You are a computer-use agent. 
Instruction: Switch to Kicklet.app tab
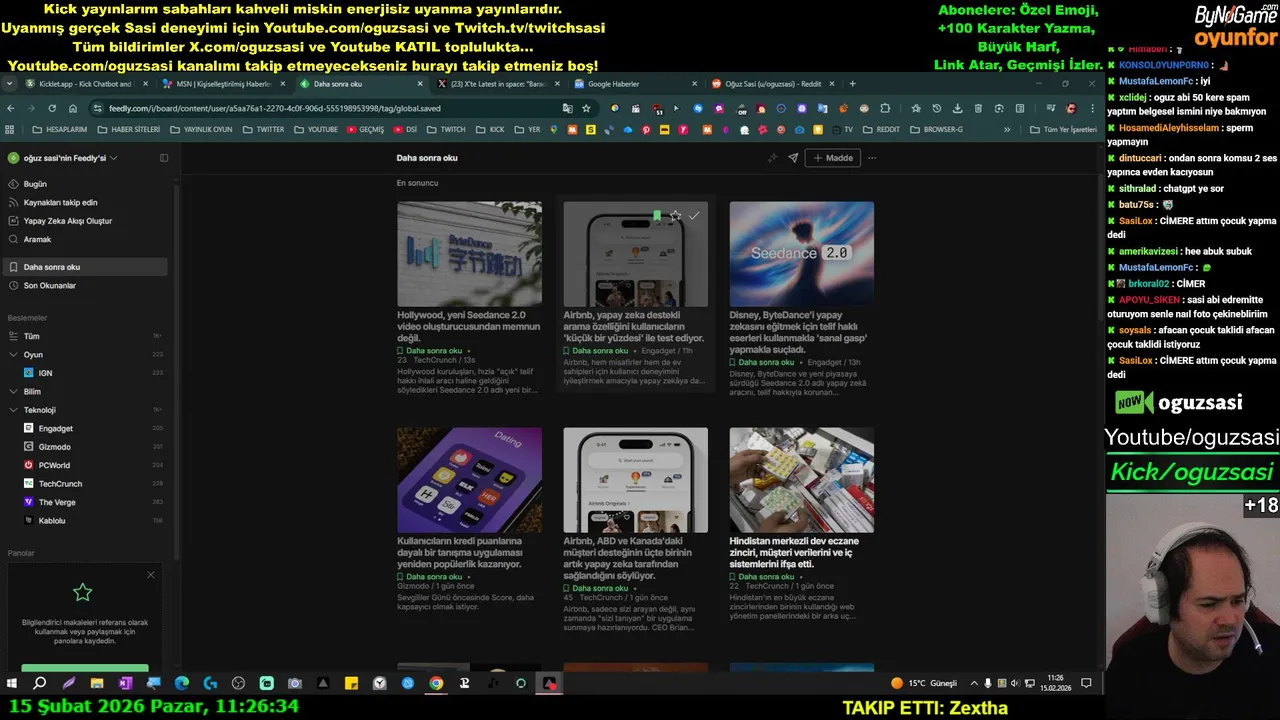[x=85, y=84]
